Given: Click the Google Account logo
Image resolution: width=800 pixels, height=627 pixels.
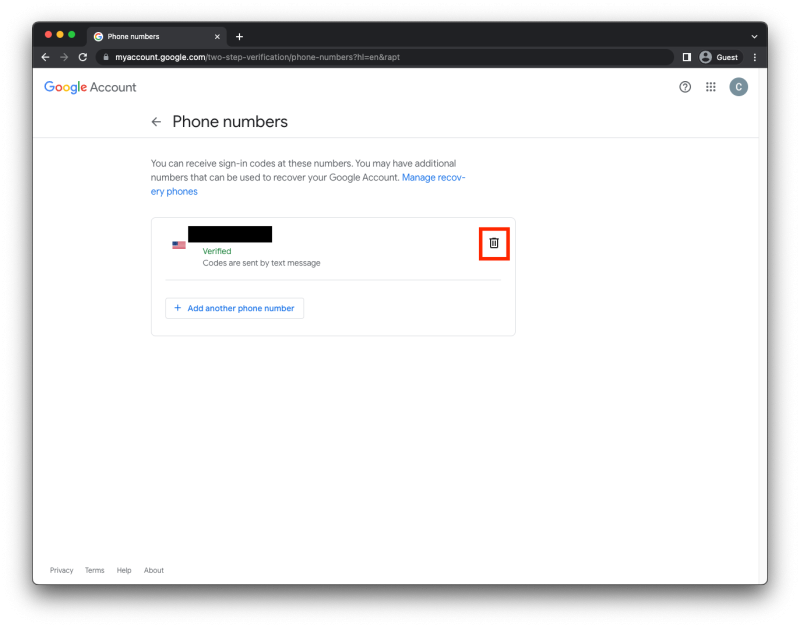Looking at the screenshot, I should (x=90, y=87).
